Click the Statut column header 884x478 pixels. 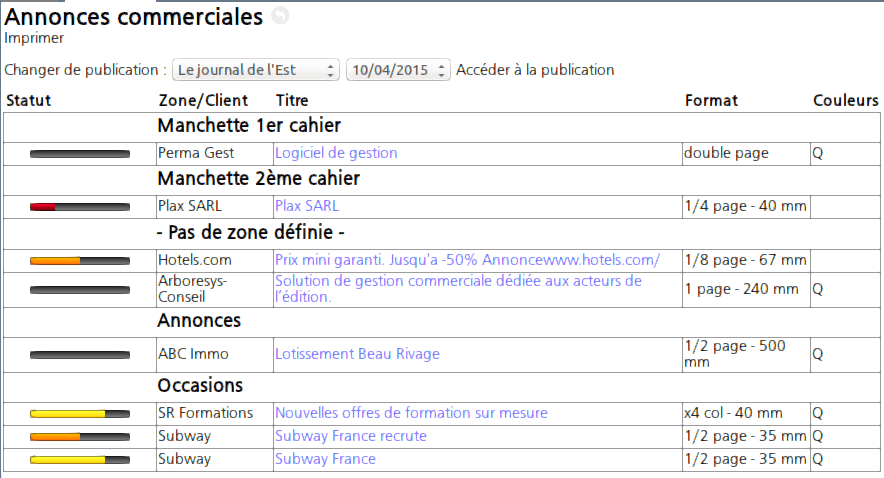tap(28, 100)
